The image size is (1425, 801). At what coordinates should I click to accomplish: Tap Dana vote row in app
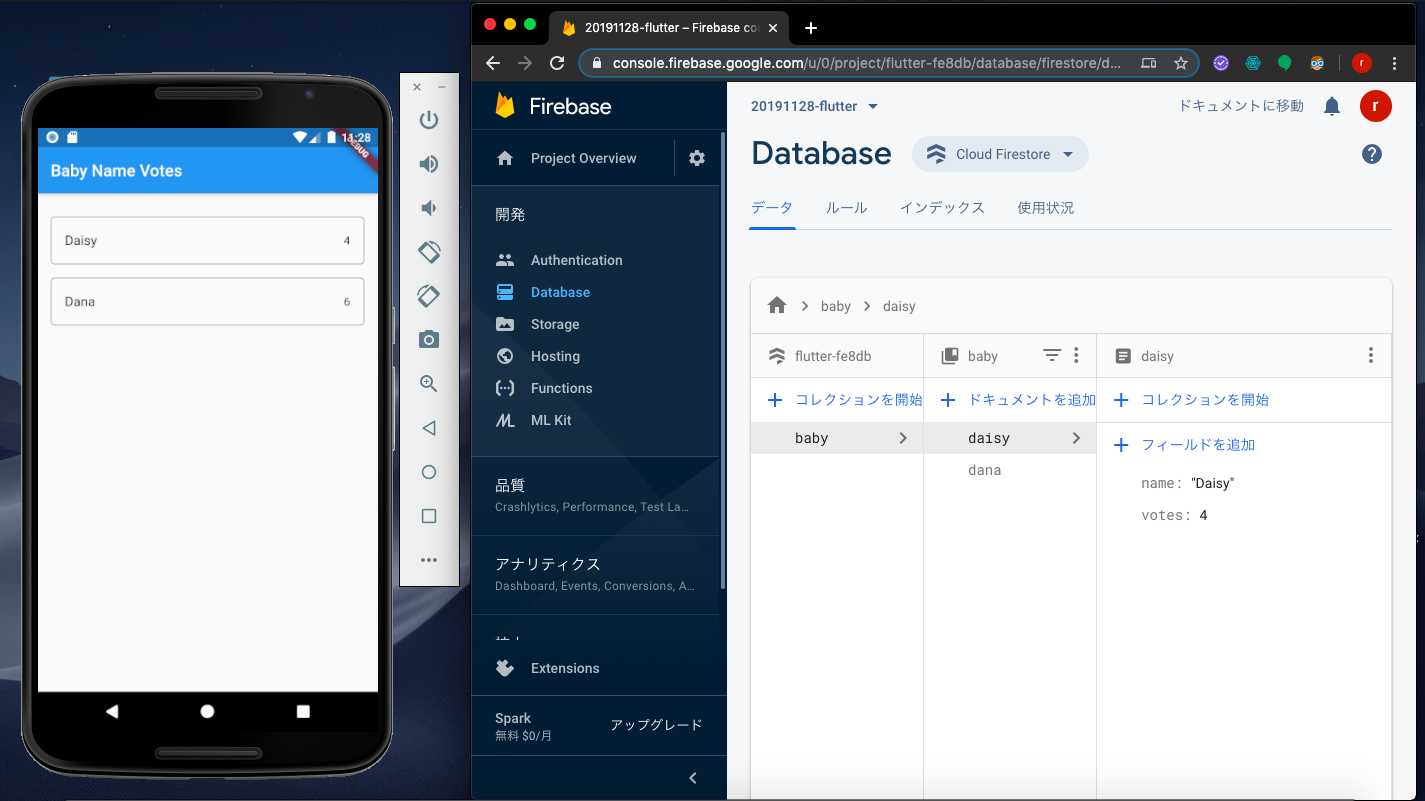(x=207, y=302)
